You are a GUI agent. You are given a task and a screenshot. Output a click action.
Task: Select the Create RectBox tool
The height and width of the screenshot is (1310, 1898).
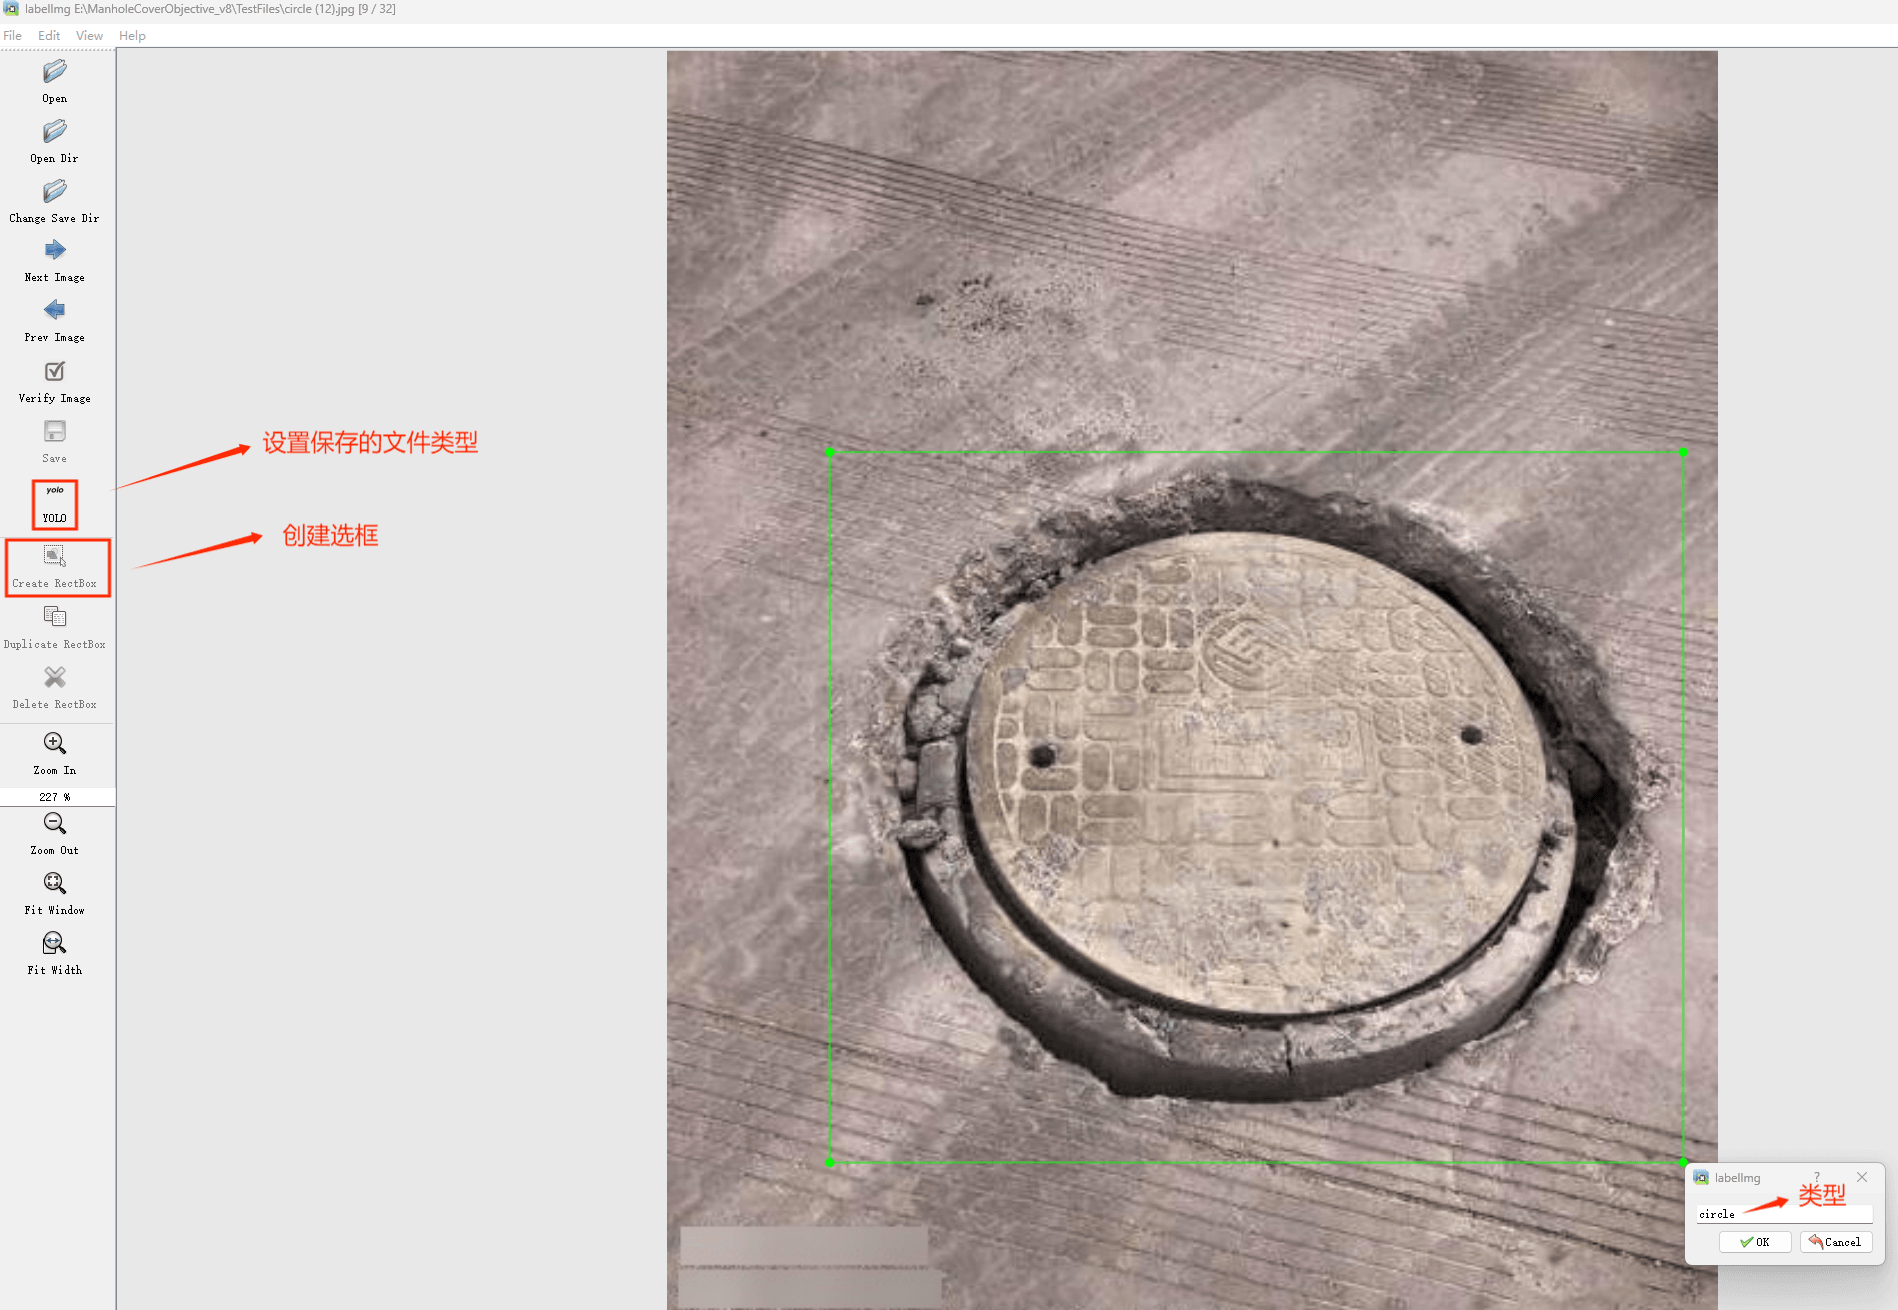55,558
